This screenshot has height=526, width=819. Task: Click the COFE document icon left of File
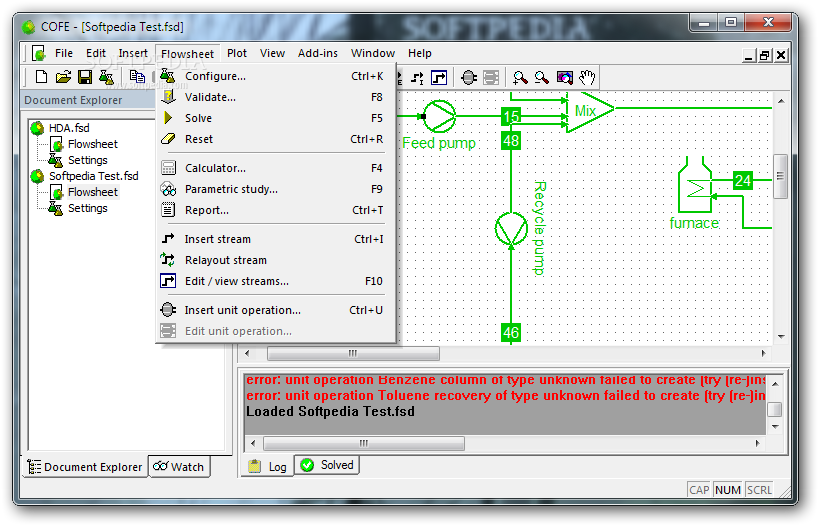pos(38,53)
